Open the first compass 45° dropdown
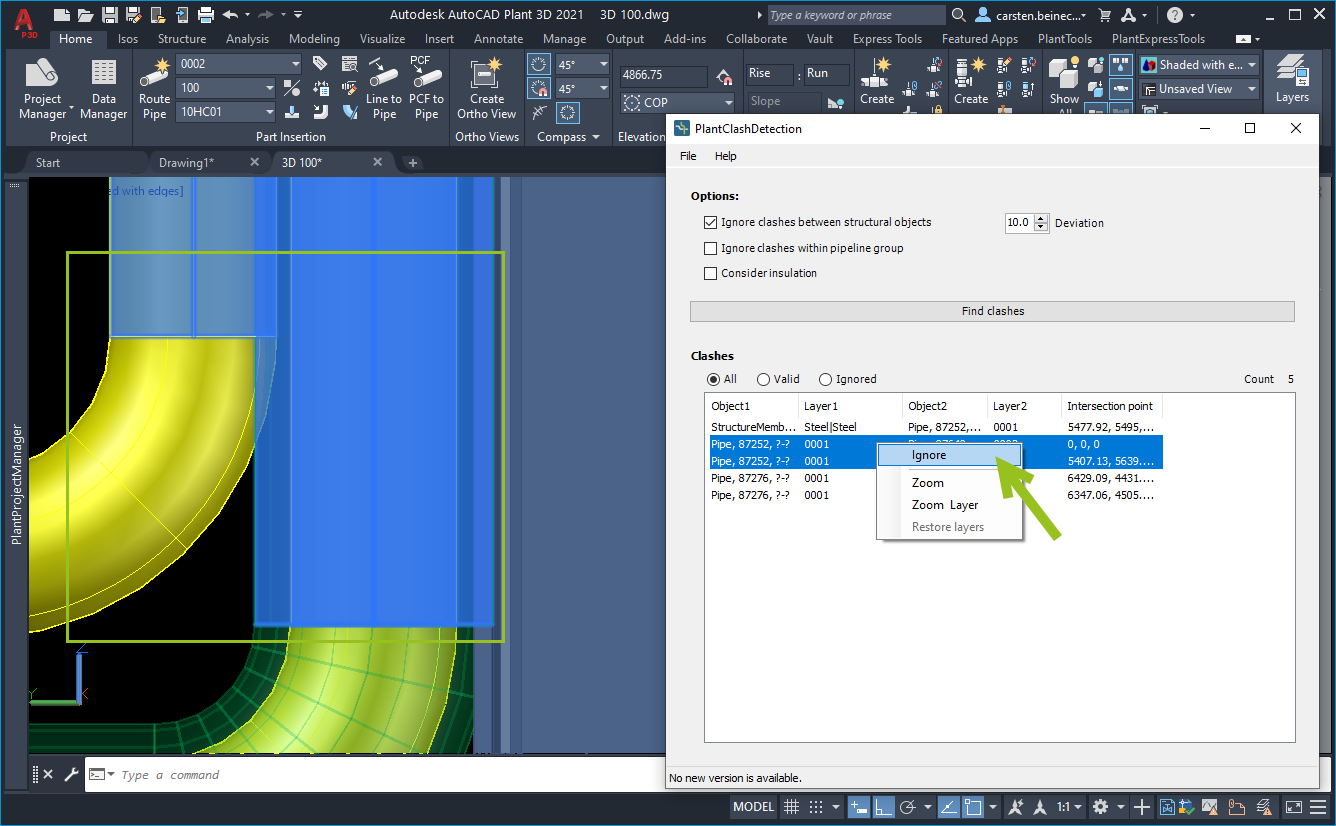This screenshot has width=1336, height=826. [x=603, y=64]
